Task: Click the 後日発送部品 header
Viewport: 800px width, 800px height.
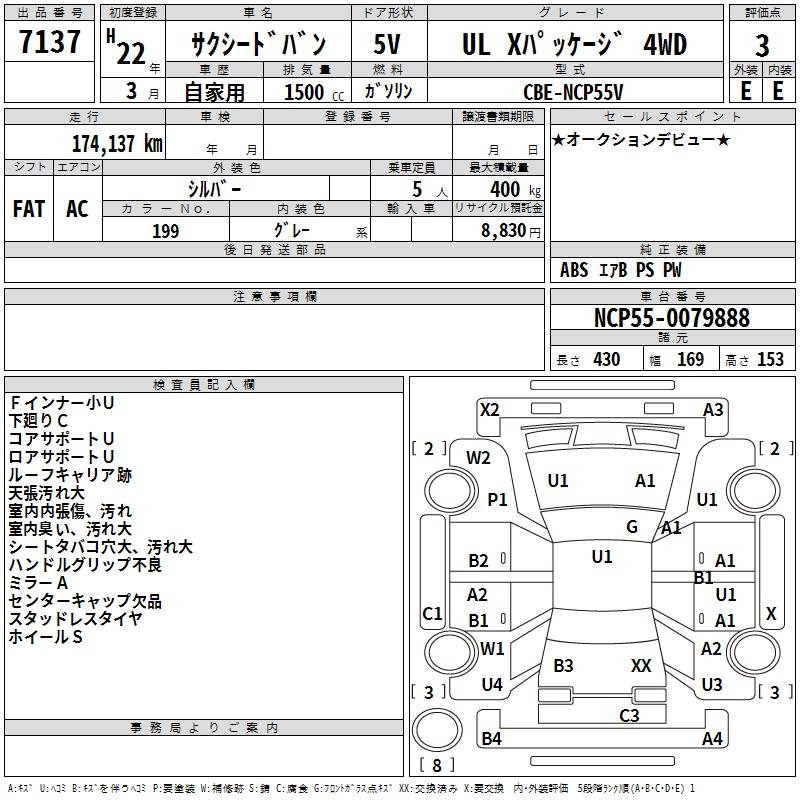Action: [x=274, y=250]
